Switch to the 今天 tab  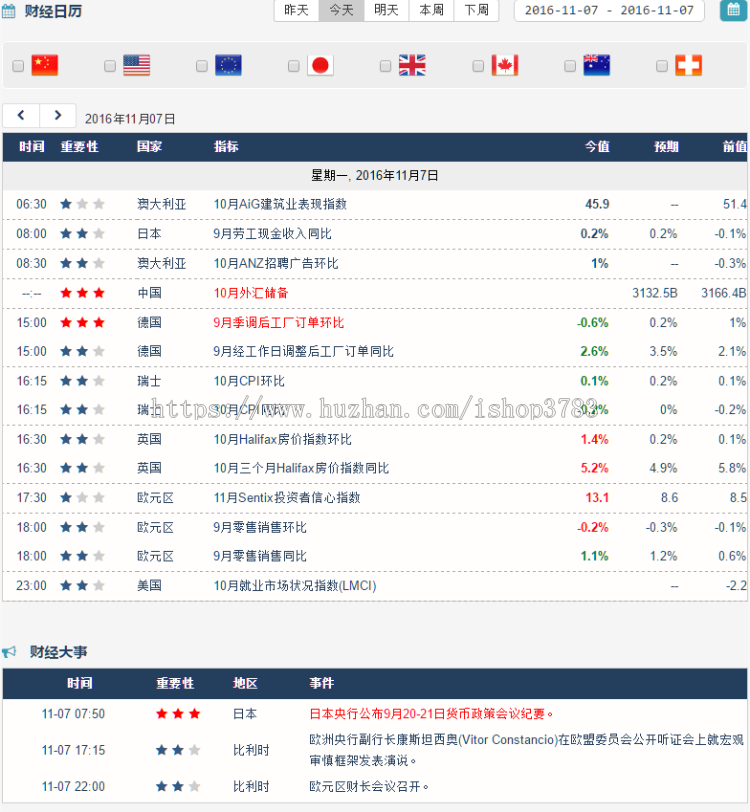point(342,10)
